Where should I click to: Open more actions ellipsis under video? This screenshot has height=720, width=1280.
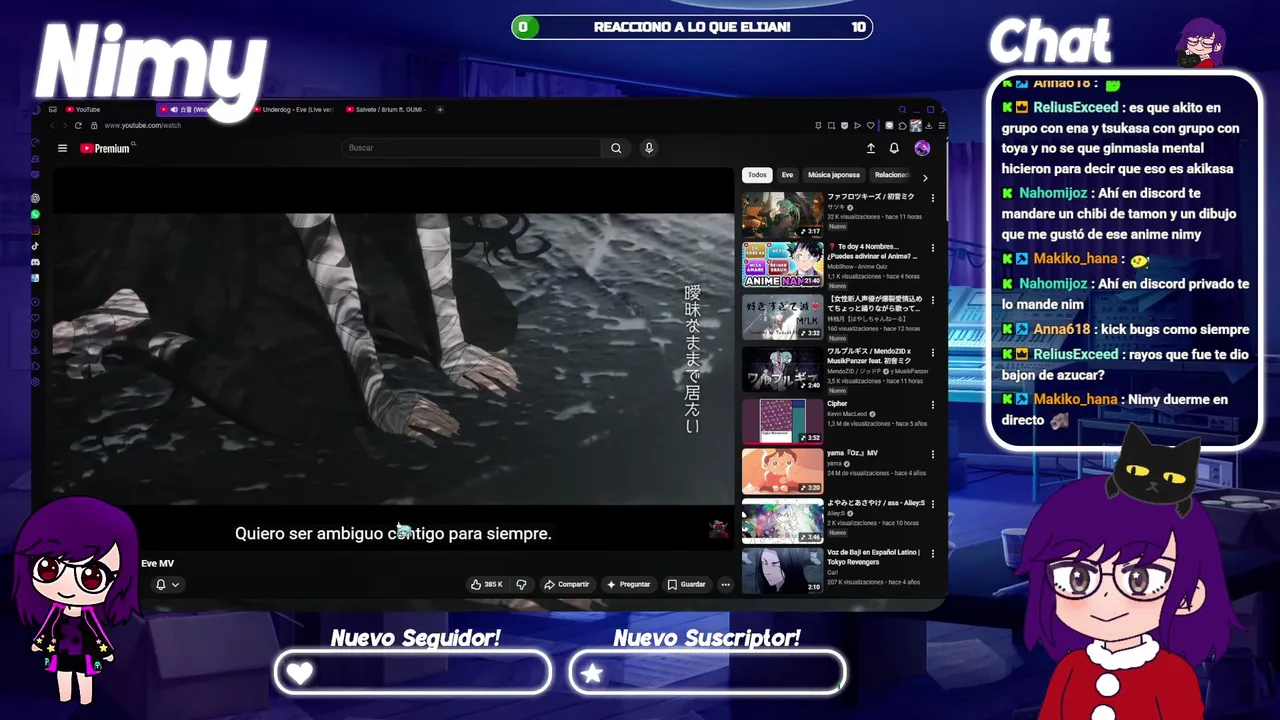coord(725,584)
